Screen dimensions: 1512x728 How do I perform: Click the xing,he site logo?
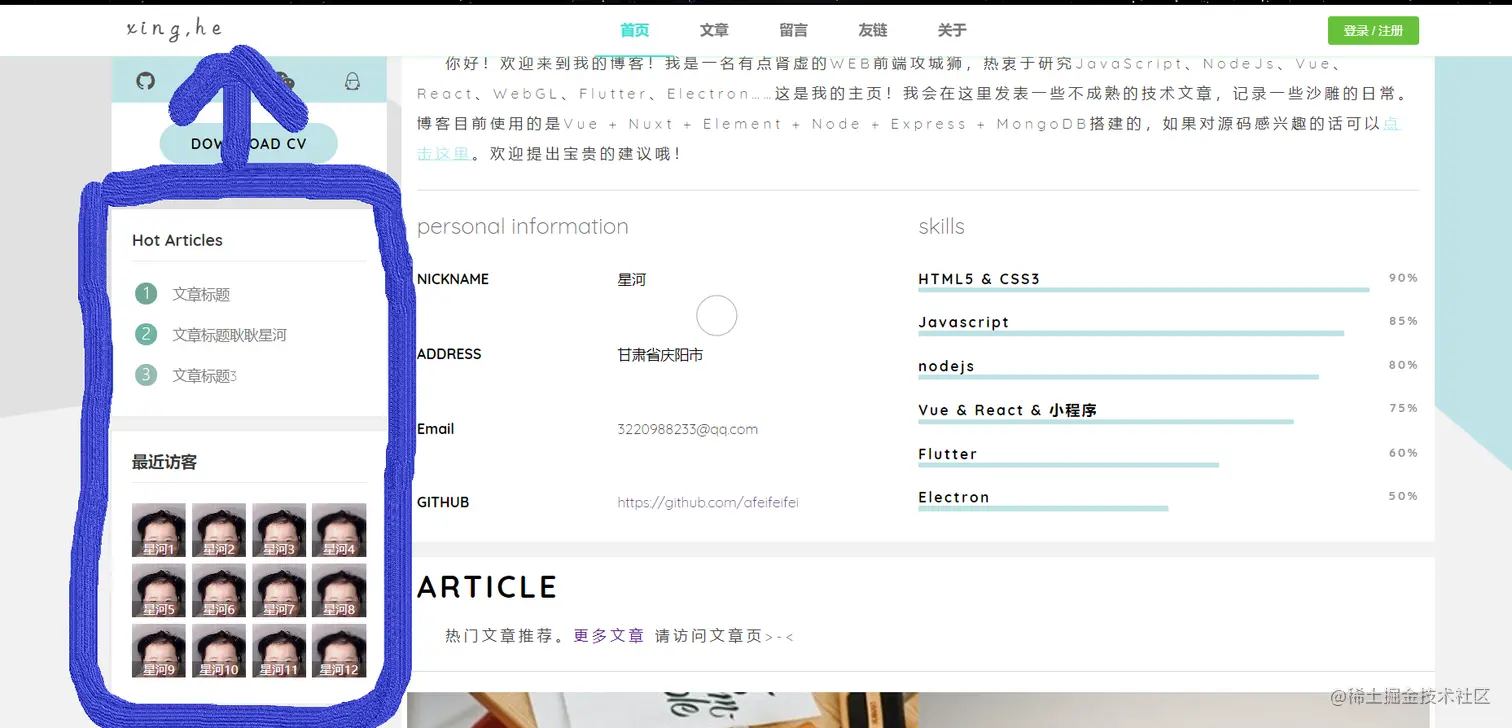click(174, 29)
